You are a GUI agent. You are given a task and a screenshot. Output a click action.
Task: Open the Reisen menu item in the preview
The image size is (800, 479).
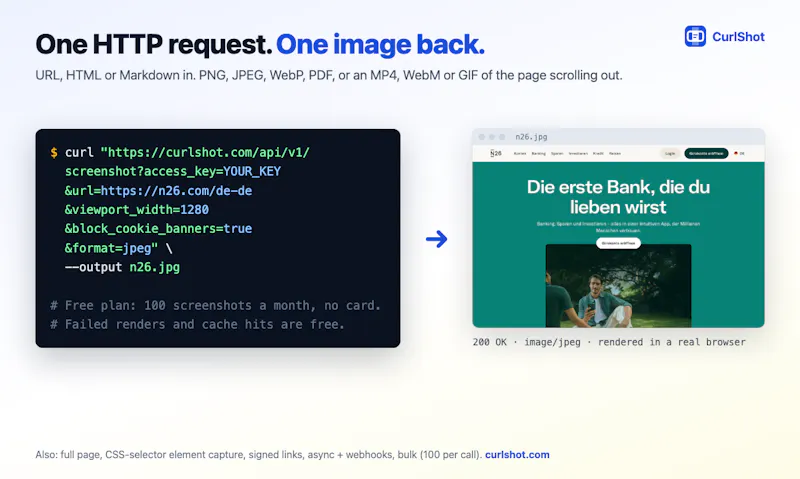point(615,154)
